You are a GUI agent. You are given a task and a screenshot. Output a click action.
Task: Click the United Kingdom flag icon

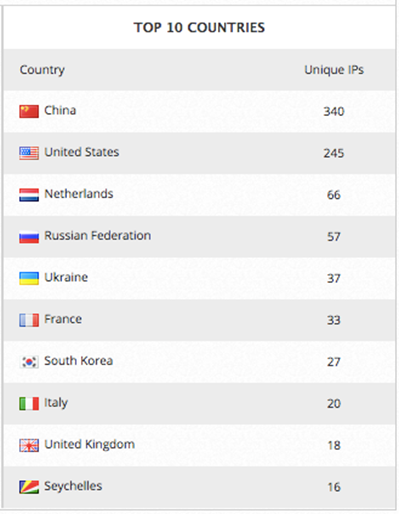click(x=29, y=445)
